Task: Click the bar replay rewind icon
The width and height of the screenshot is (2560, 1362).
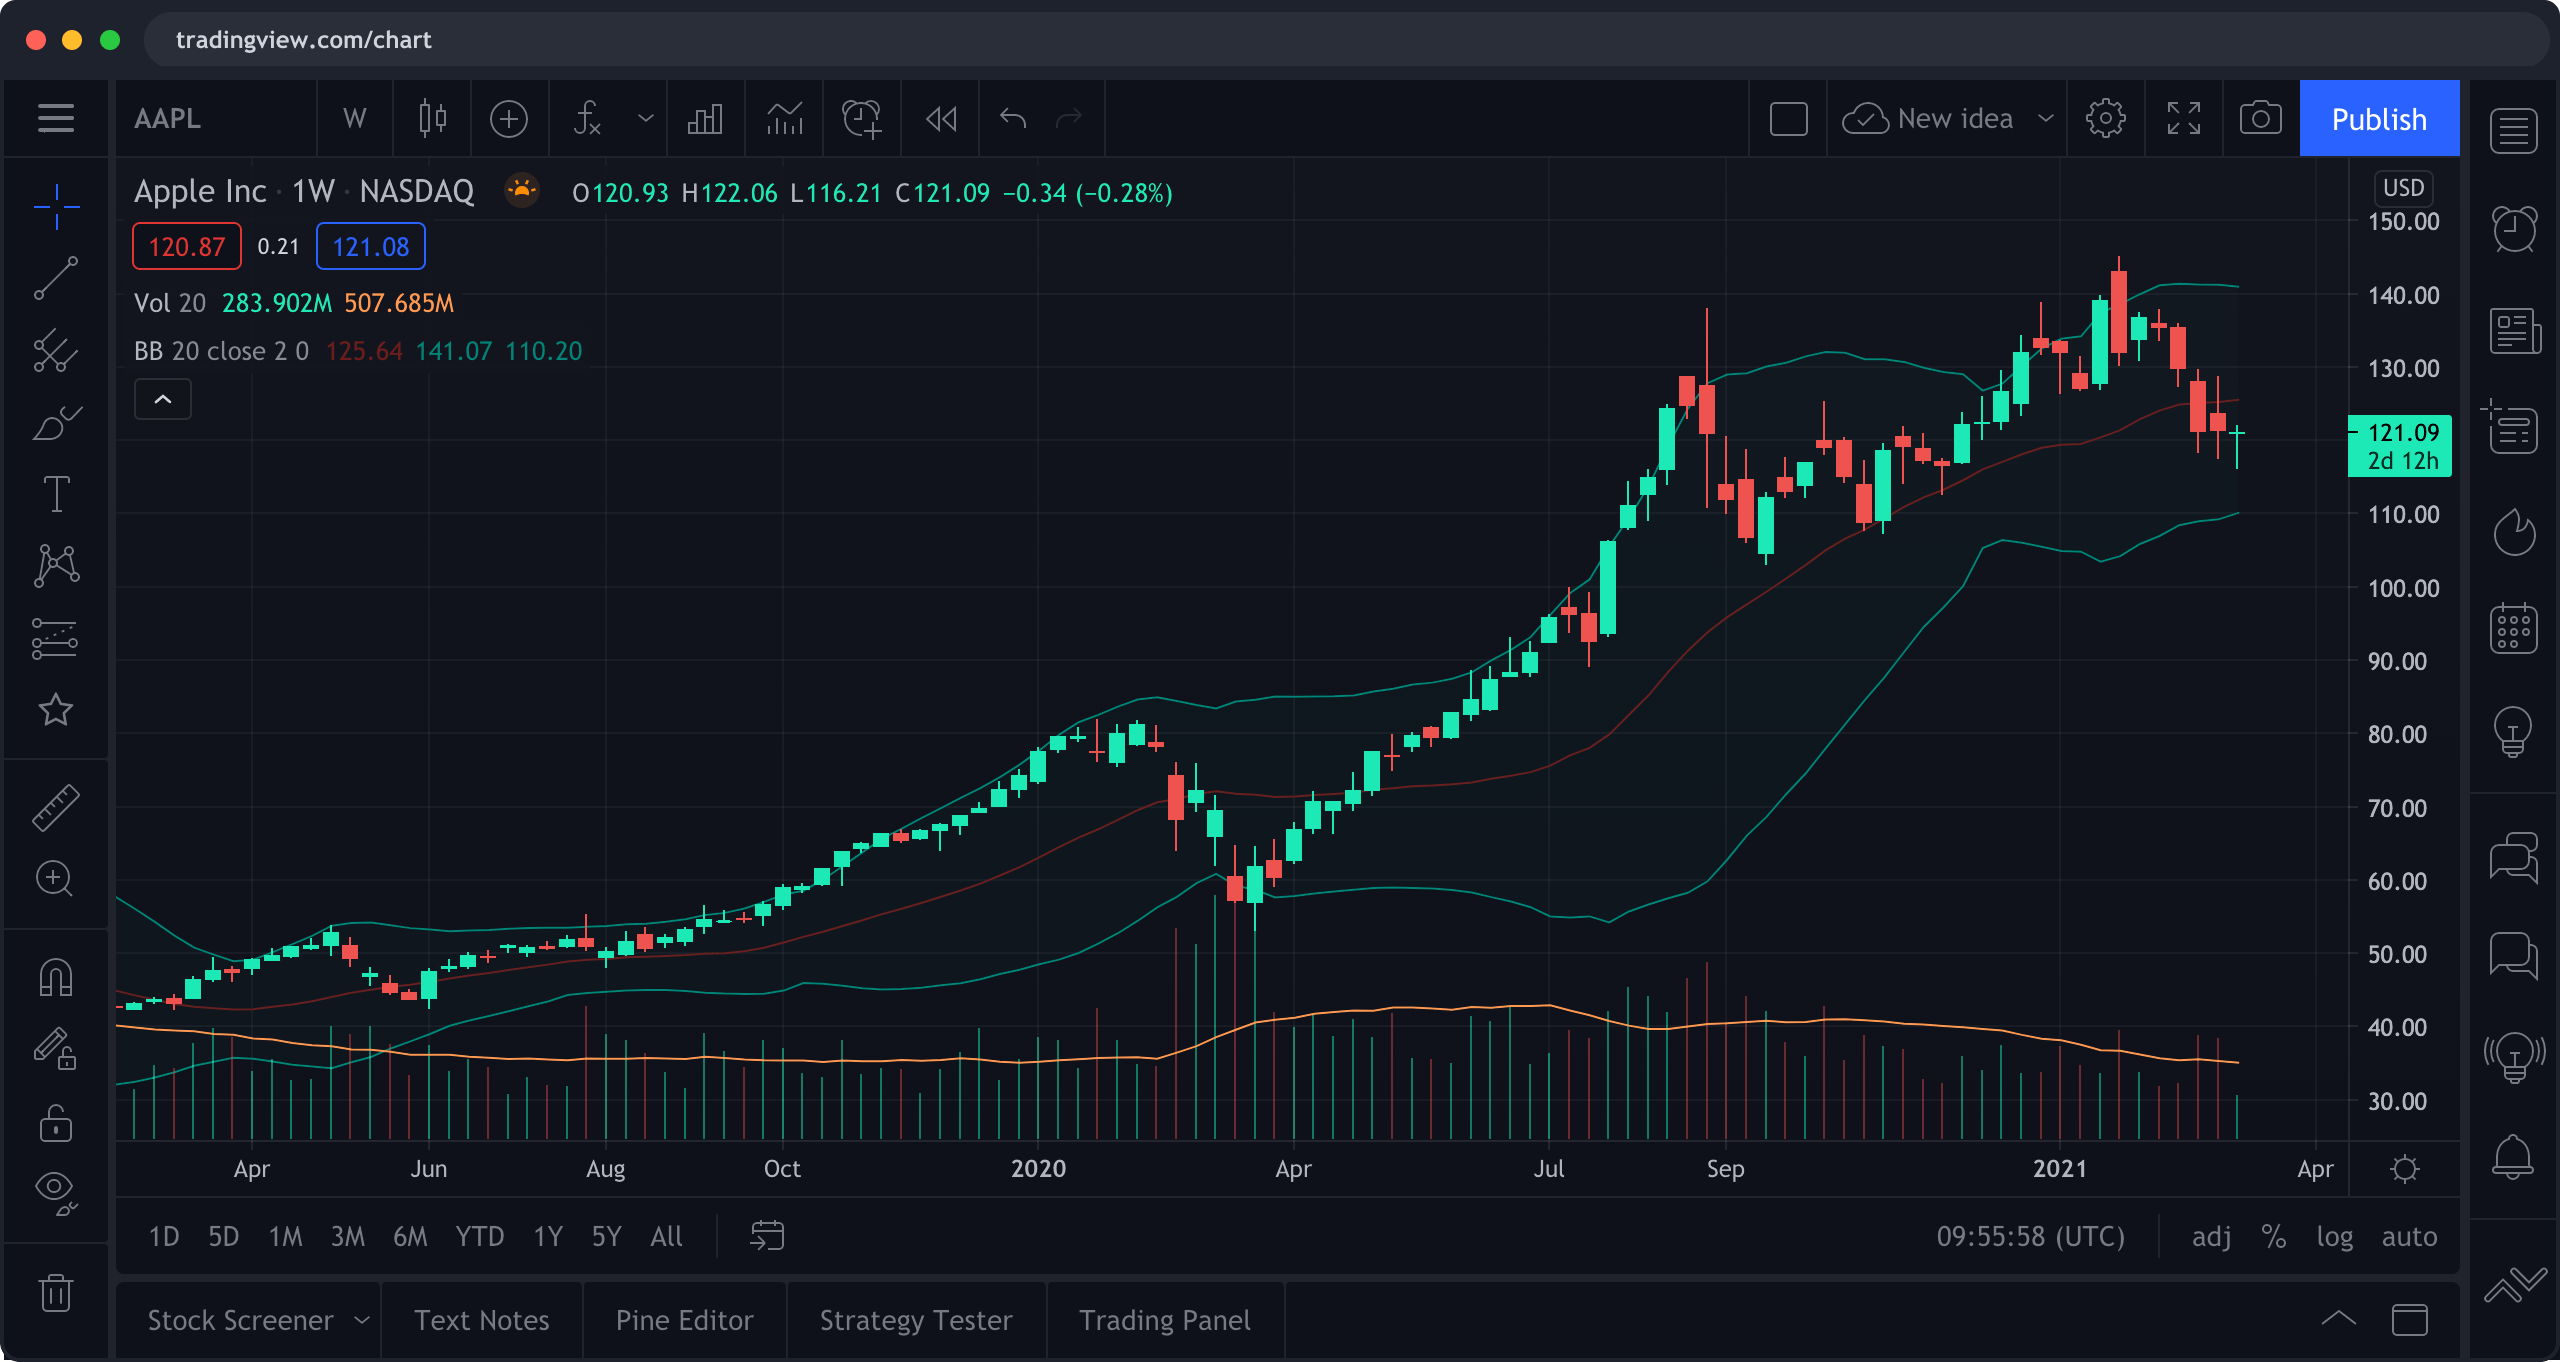Action: point(941,119)
